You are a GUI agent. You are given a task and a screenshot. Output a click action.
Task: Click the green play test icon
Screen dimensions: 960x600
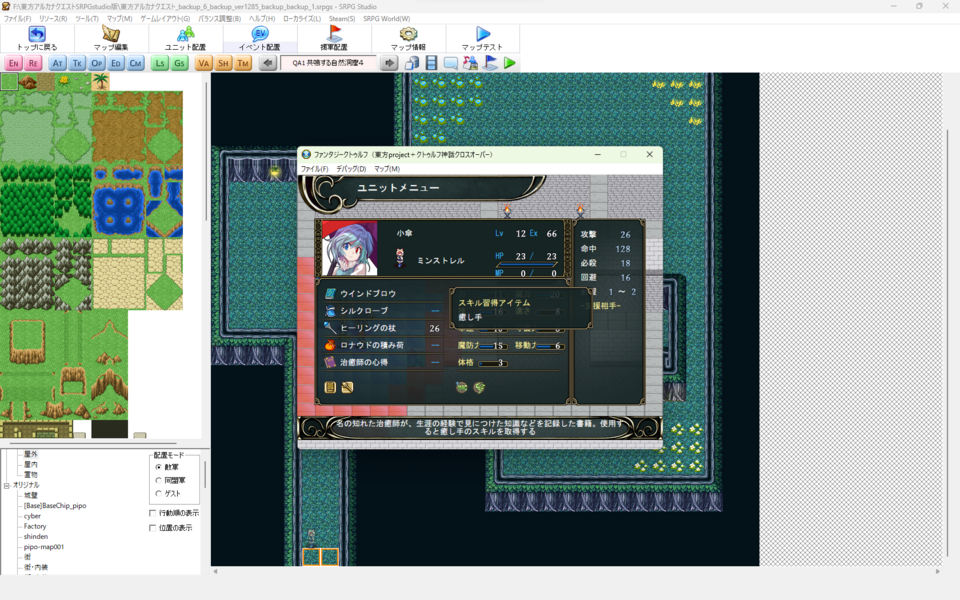pyautogui.click(x=509, y=63)
